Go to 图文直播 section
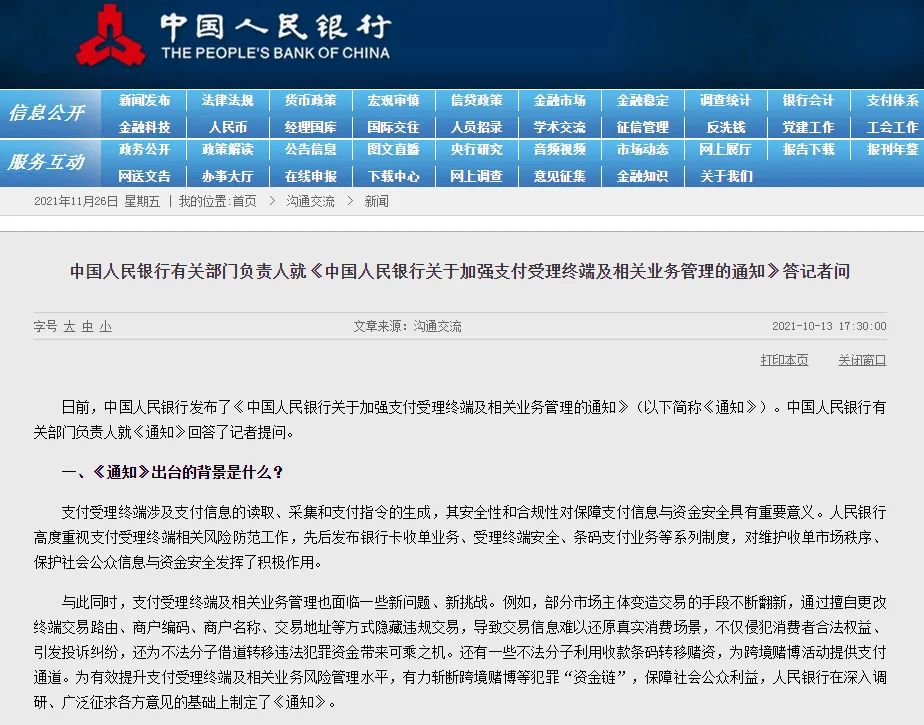 (394, 150)
